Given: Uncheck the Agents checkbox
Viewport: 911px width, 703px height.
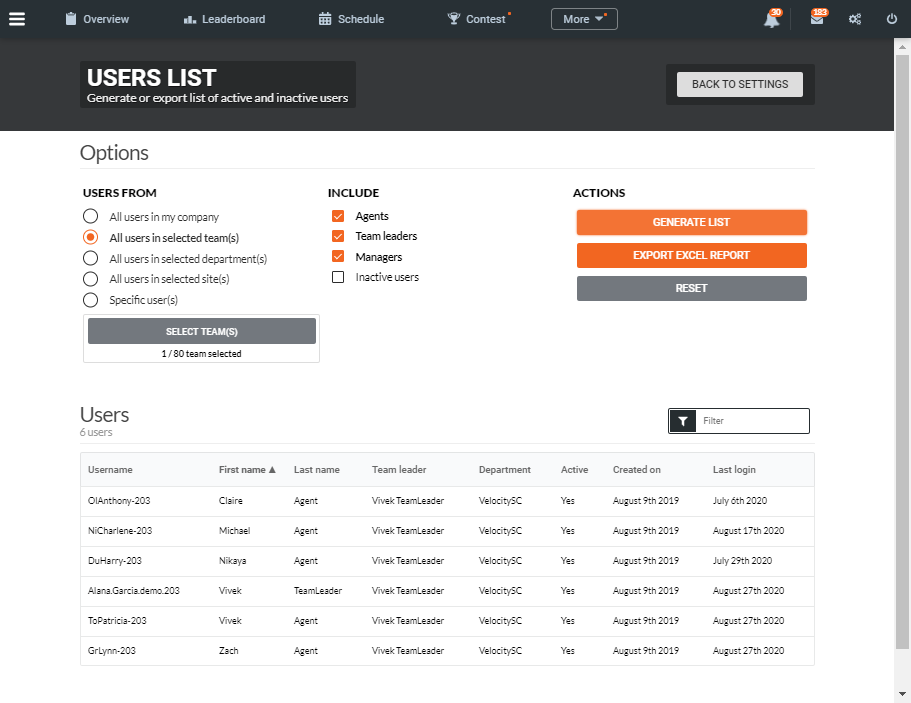Looking at the screenshot, I should point(338,216).
